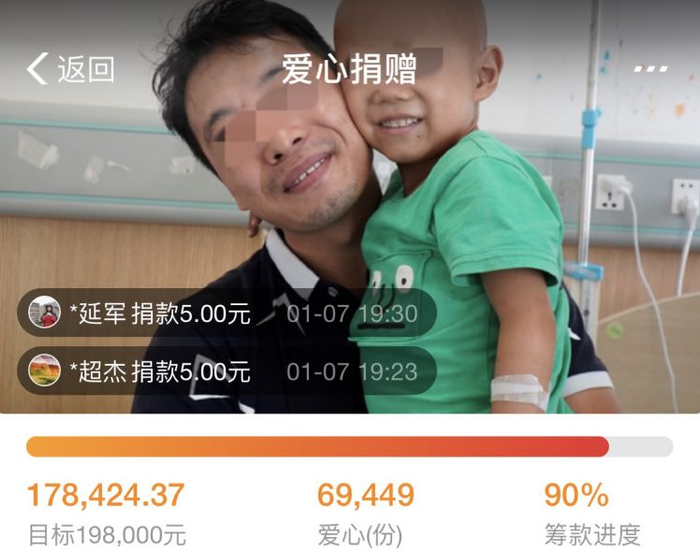Tap the 01-07 19:23 donation timestamp

coord(352,372)
